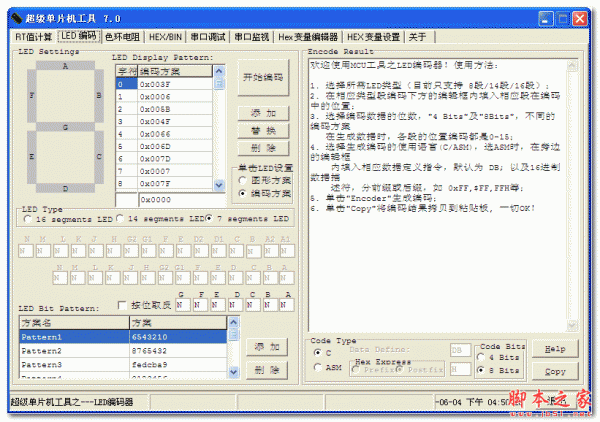Toggle segment D of LED display
Image resolution: width=600 pixels, height=422 pixels.
65,188
